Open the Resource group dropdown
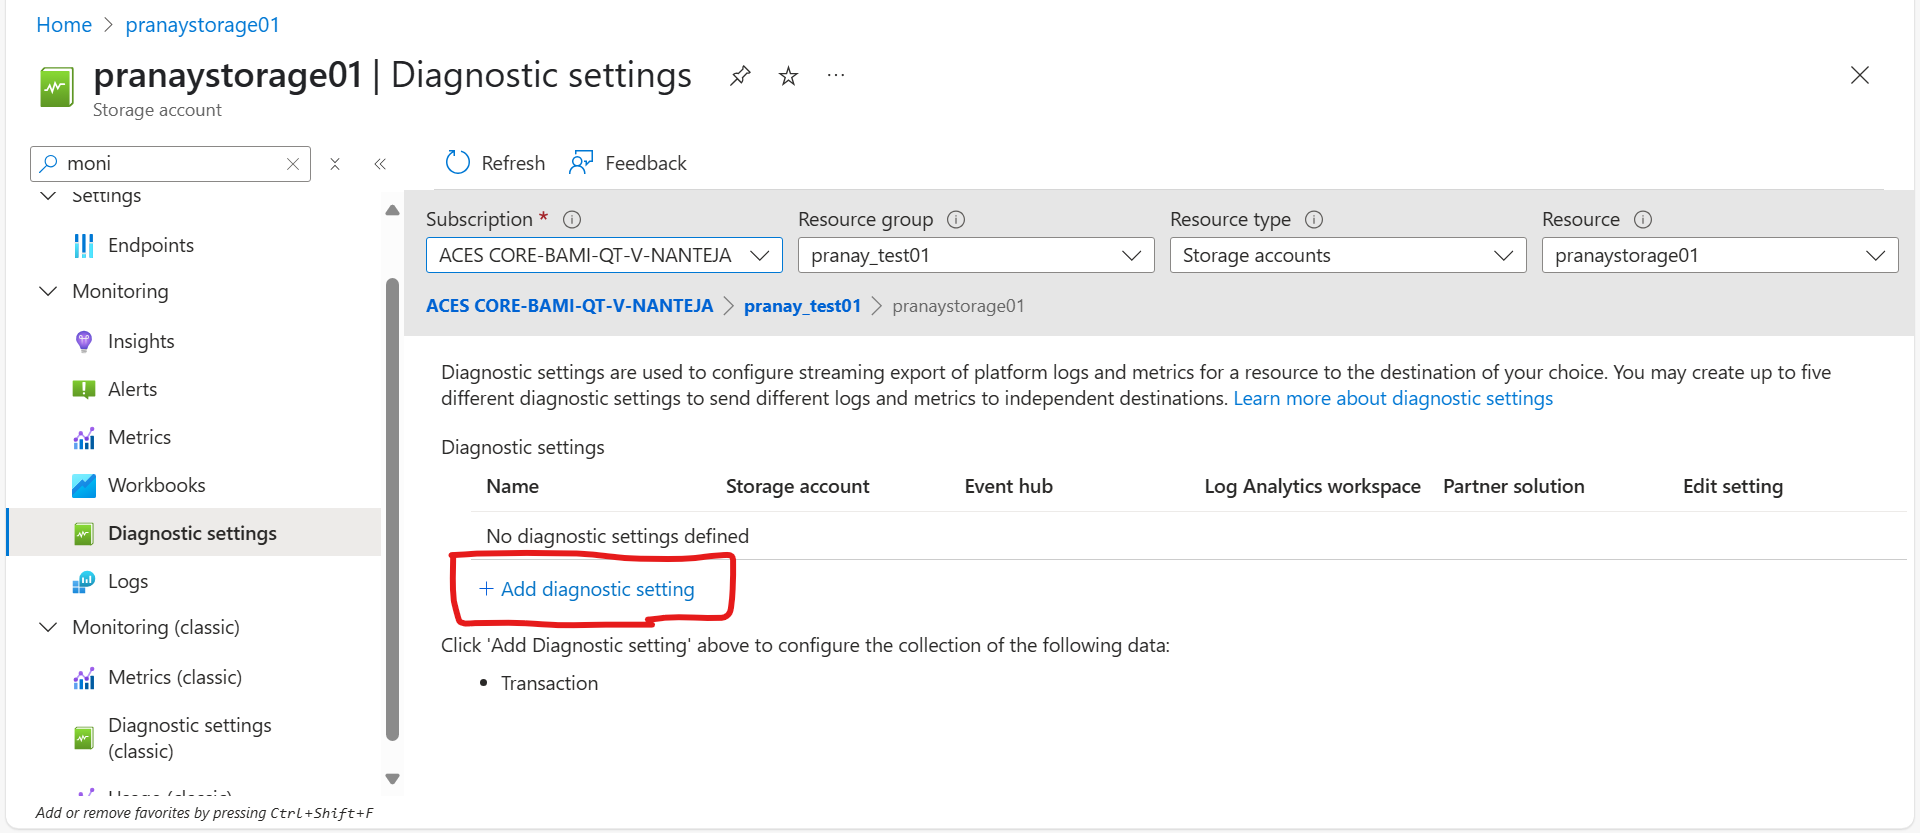This screenshot has width=1920, height=833. tap(976, 255)
